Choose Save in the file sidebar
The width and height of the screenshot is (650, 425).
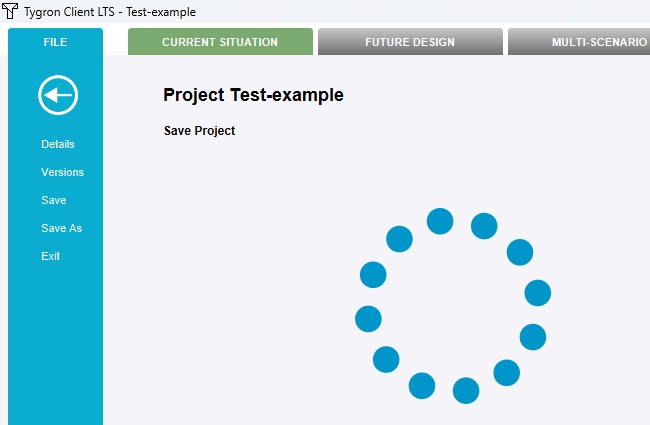coord(54,200)
